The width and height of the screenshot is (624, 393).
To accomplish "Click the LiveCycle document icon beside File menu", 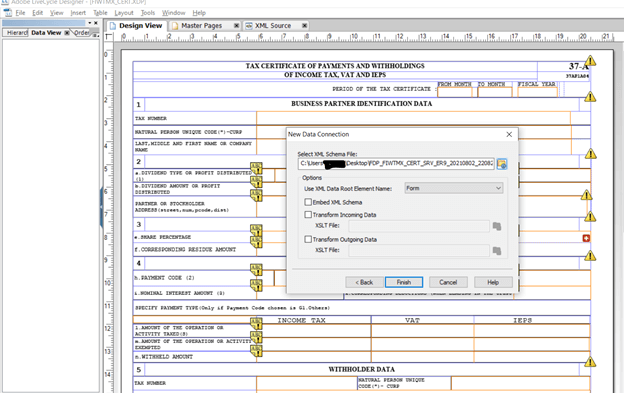I will 7,13.
